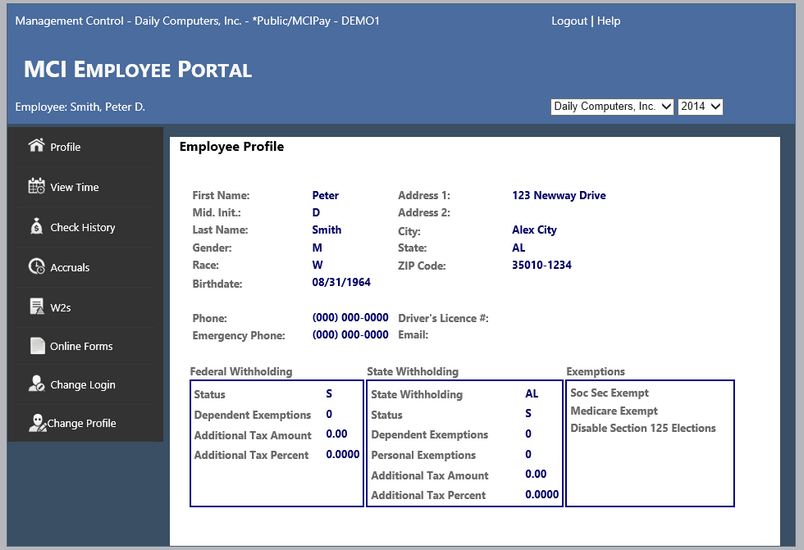Click the Federal Withholding section header
The width and height of the screenshot is (804, 550).
pos(241,371)
